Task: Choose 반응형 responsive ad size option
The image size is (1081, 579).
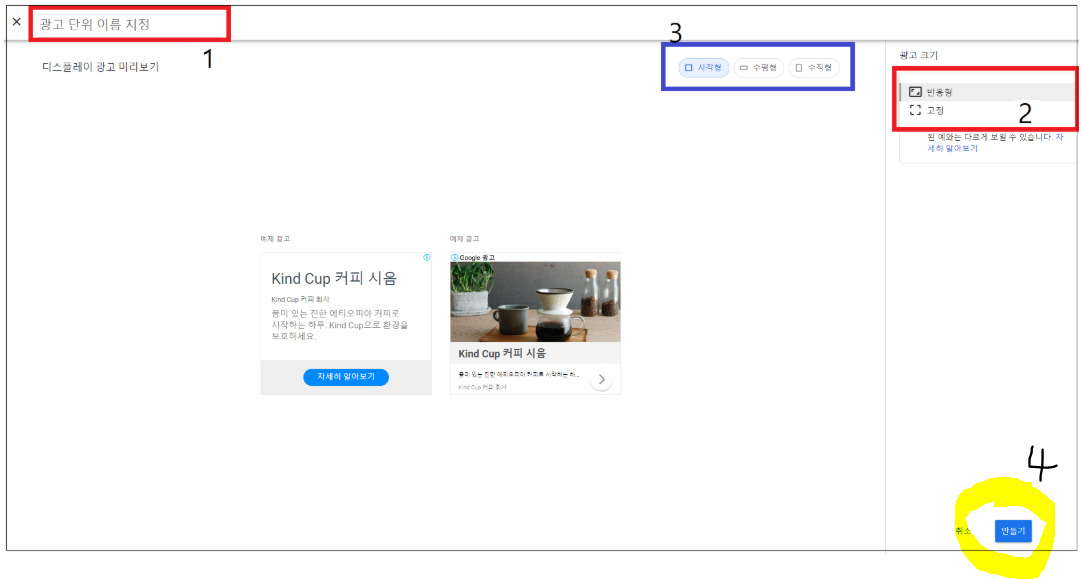Action: click(987, 92)
